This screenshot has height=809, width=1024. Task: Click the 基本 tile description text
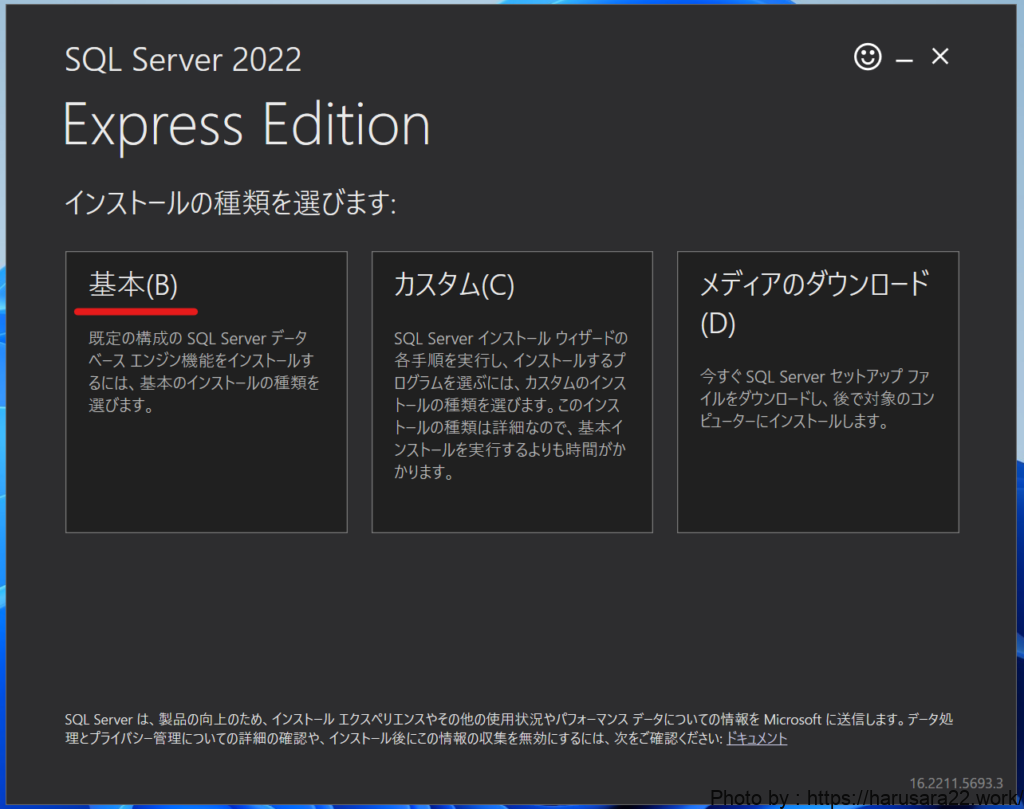pos(204,371)
